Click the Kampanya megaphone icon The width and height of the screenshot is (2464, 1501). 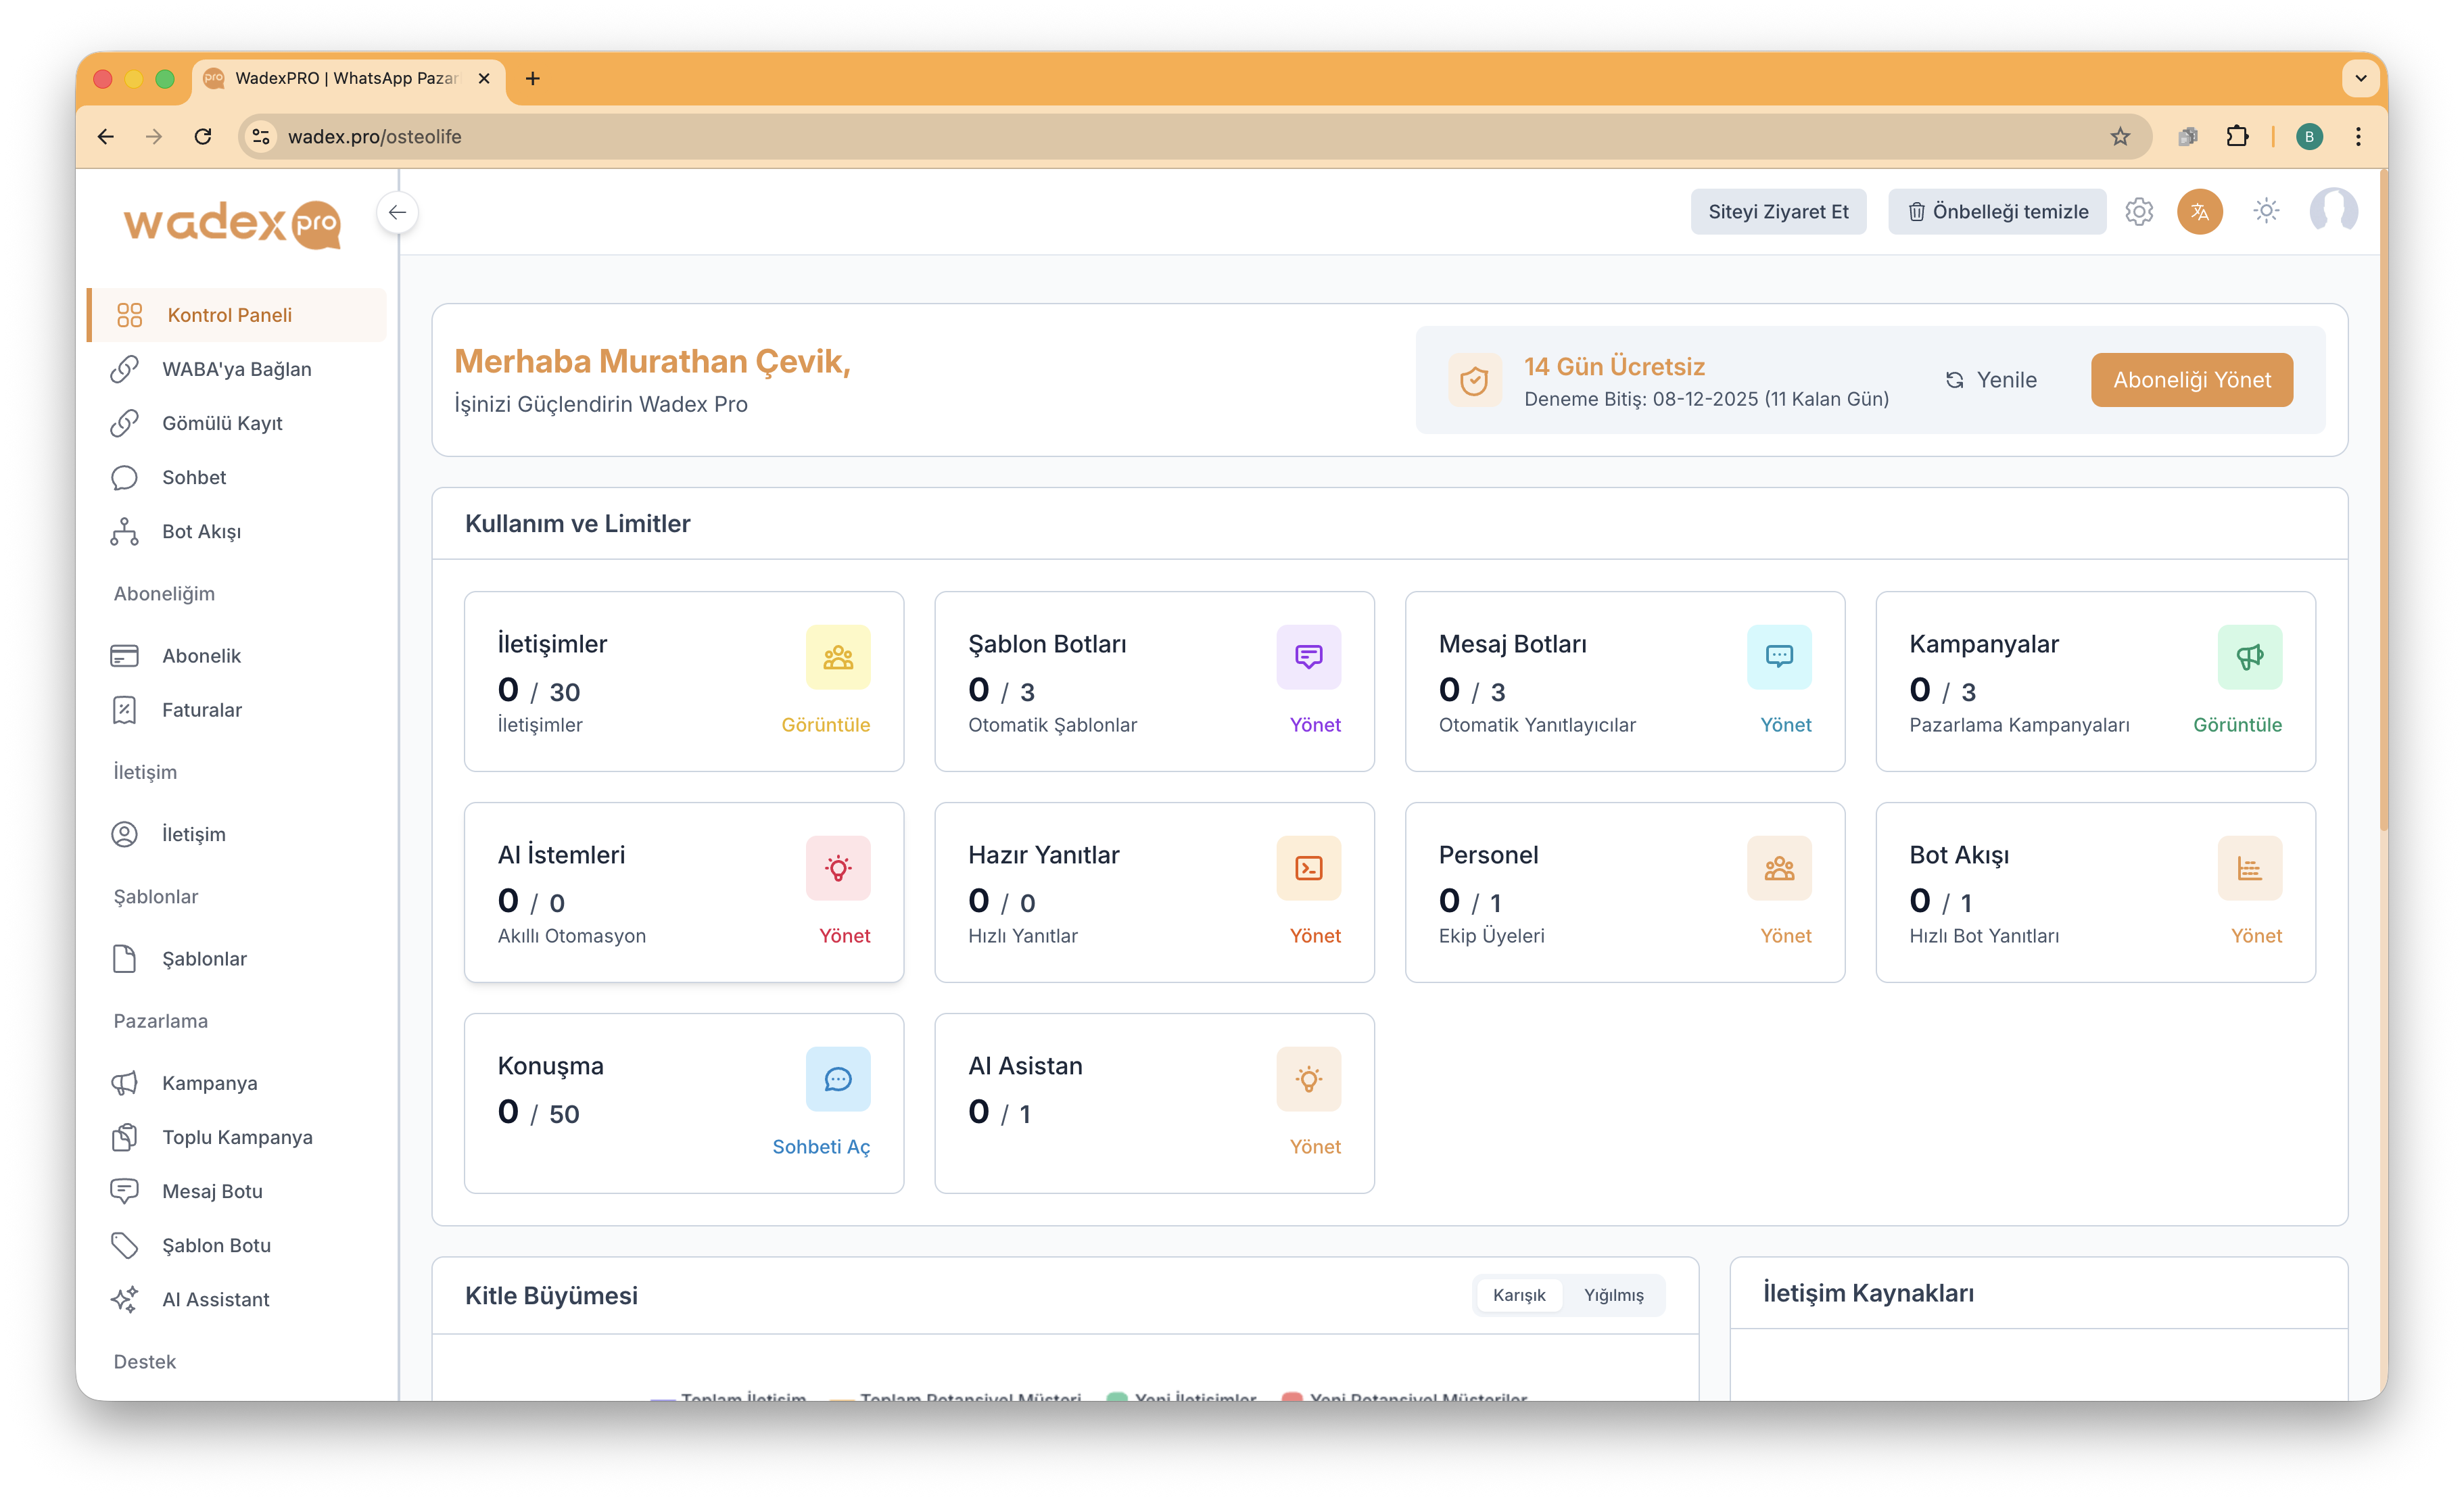(125, 1083)
